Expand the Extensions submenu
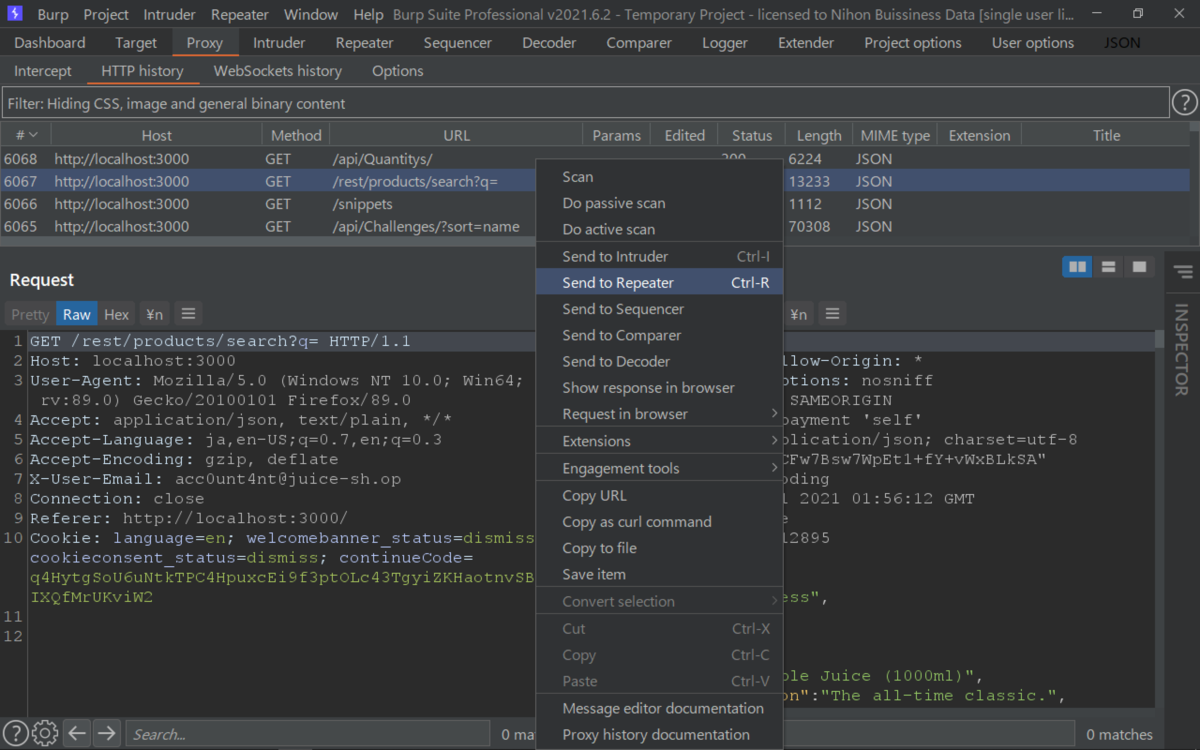The image size is (1200, 750). tap(659, 441)
